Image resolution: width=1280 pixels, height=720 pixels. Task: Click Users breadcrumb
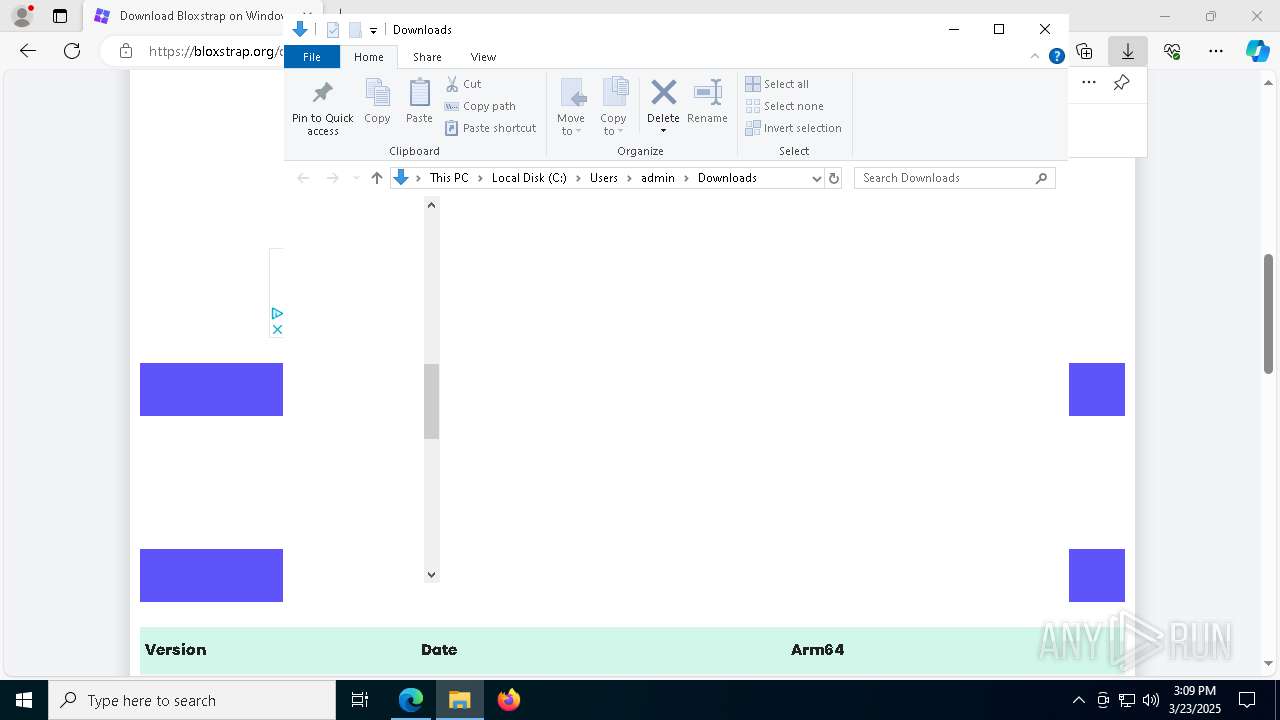tap(604, 178)
